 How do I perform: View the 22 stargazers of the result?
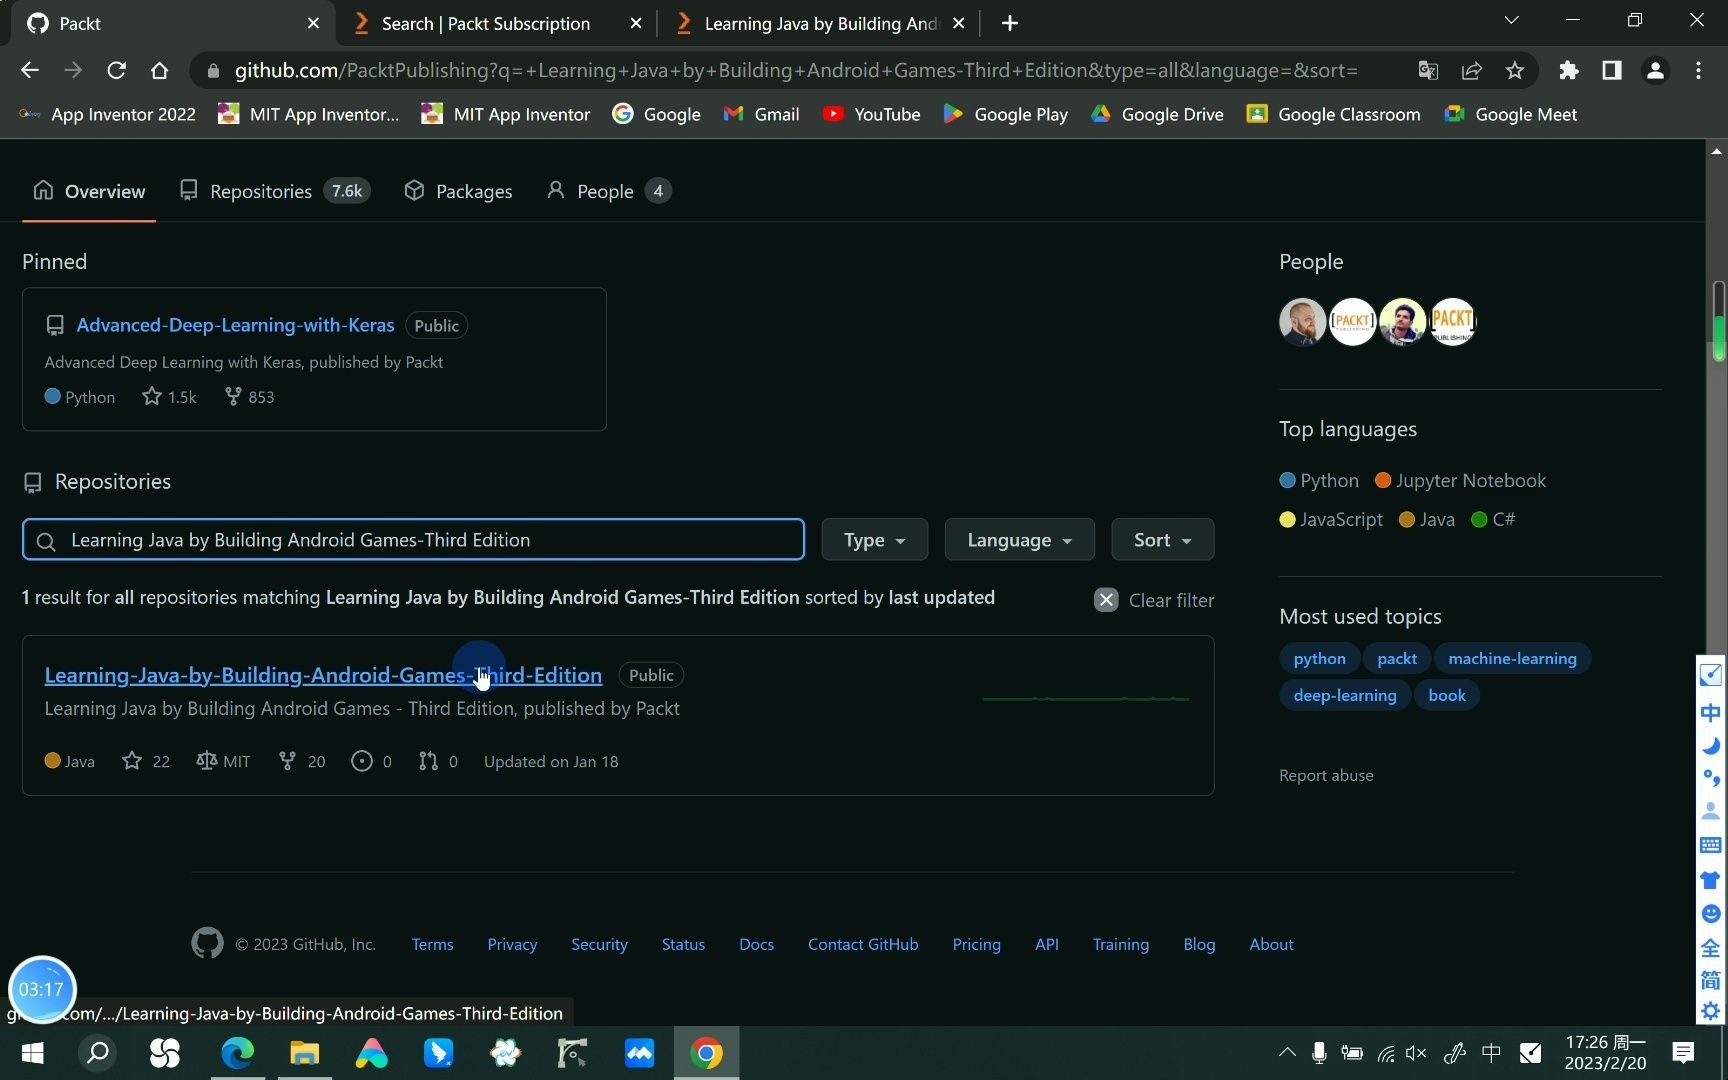[146, 762]
